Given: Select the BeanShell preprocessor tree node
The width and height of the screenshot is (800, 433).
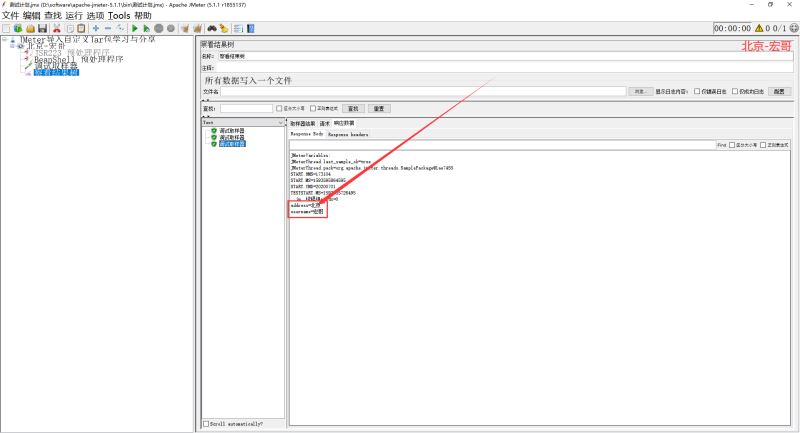Looking at the screenshot, I should point(79,59).
